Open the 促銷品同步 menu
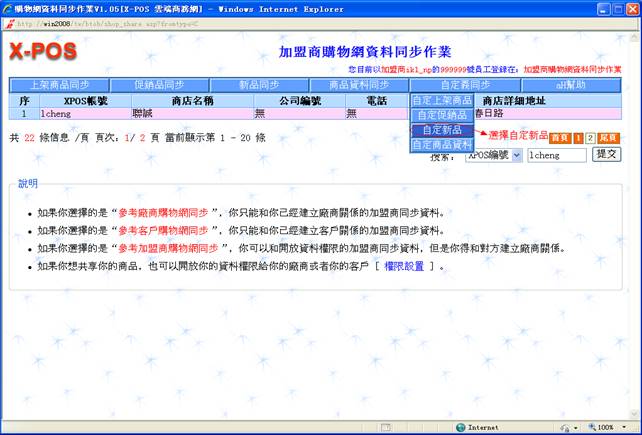This screenshot has height=435, width=642. (159, 85)
